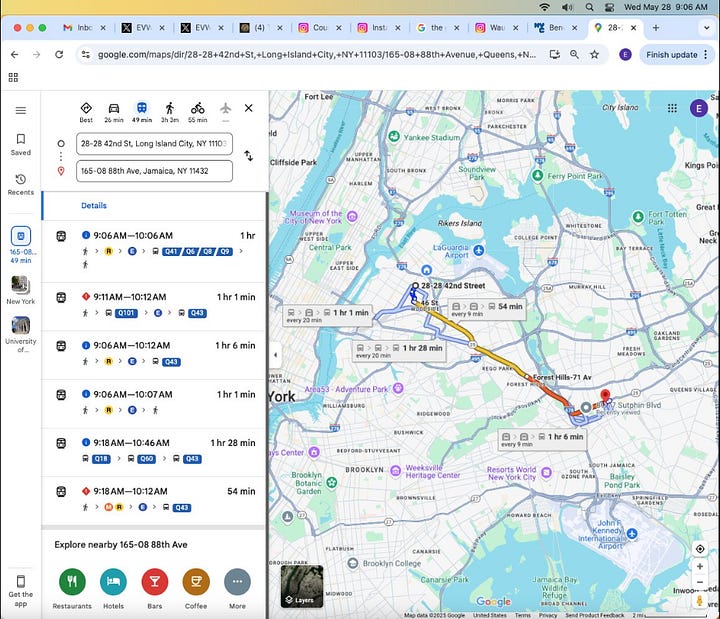Click the 1 hr 6 min route label on map

(542, 440)
